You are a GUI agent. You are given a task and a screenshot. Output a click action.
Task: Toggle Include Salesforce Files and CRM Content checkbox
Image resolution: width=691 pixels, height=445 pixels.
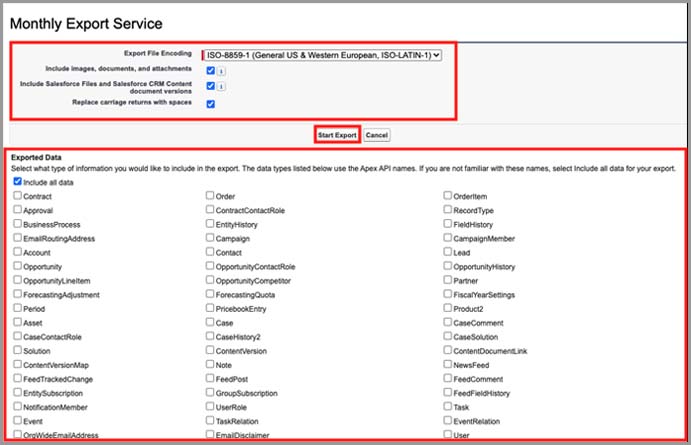point(210,86)
